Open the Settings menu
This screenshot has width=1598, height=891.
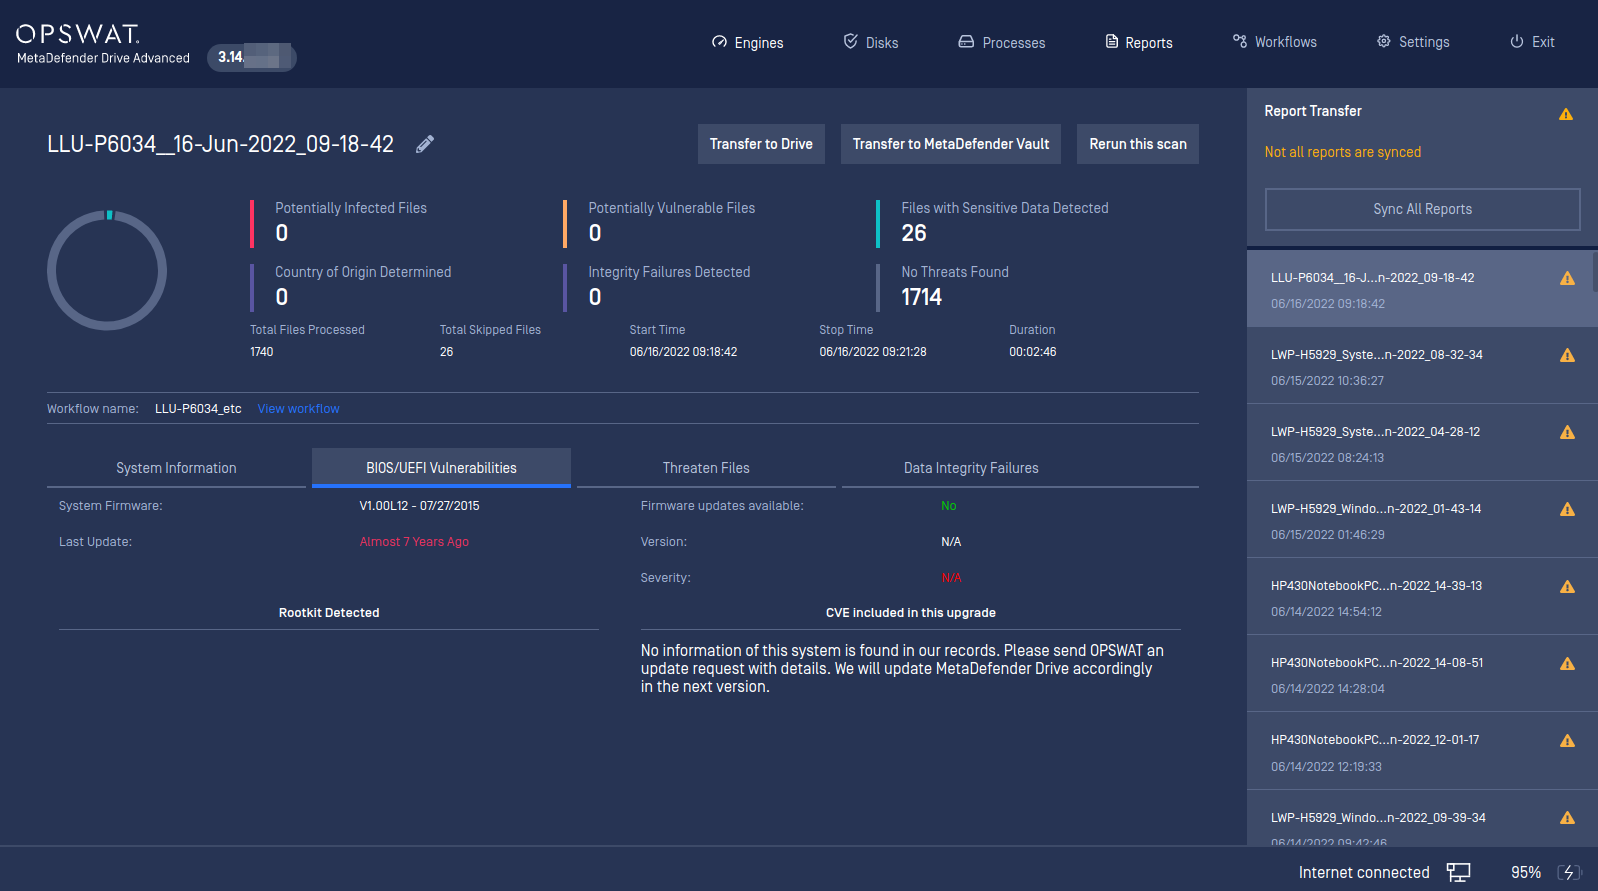click(x=1414, y=42)
